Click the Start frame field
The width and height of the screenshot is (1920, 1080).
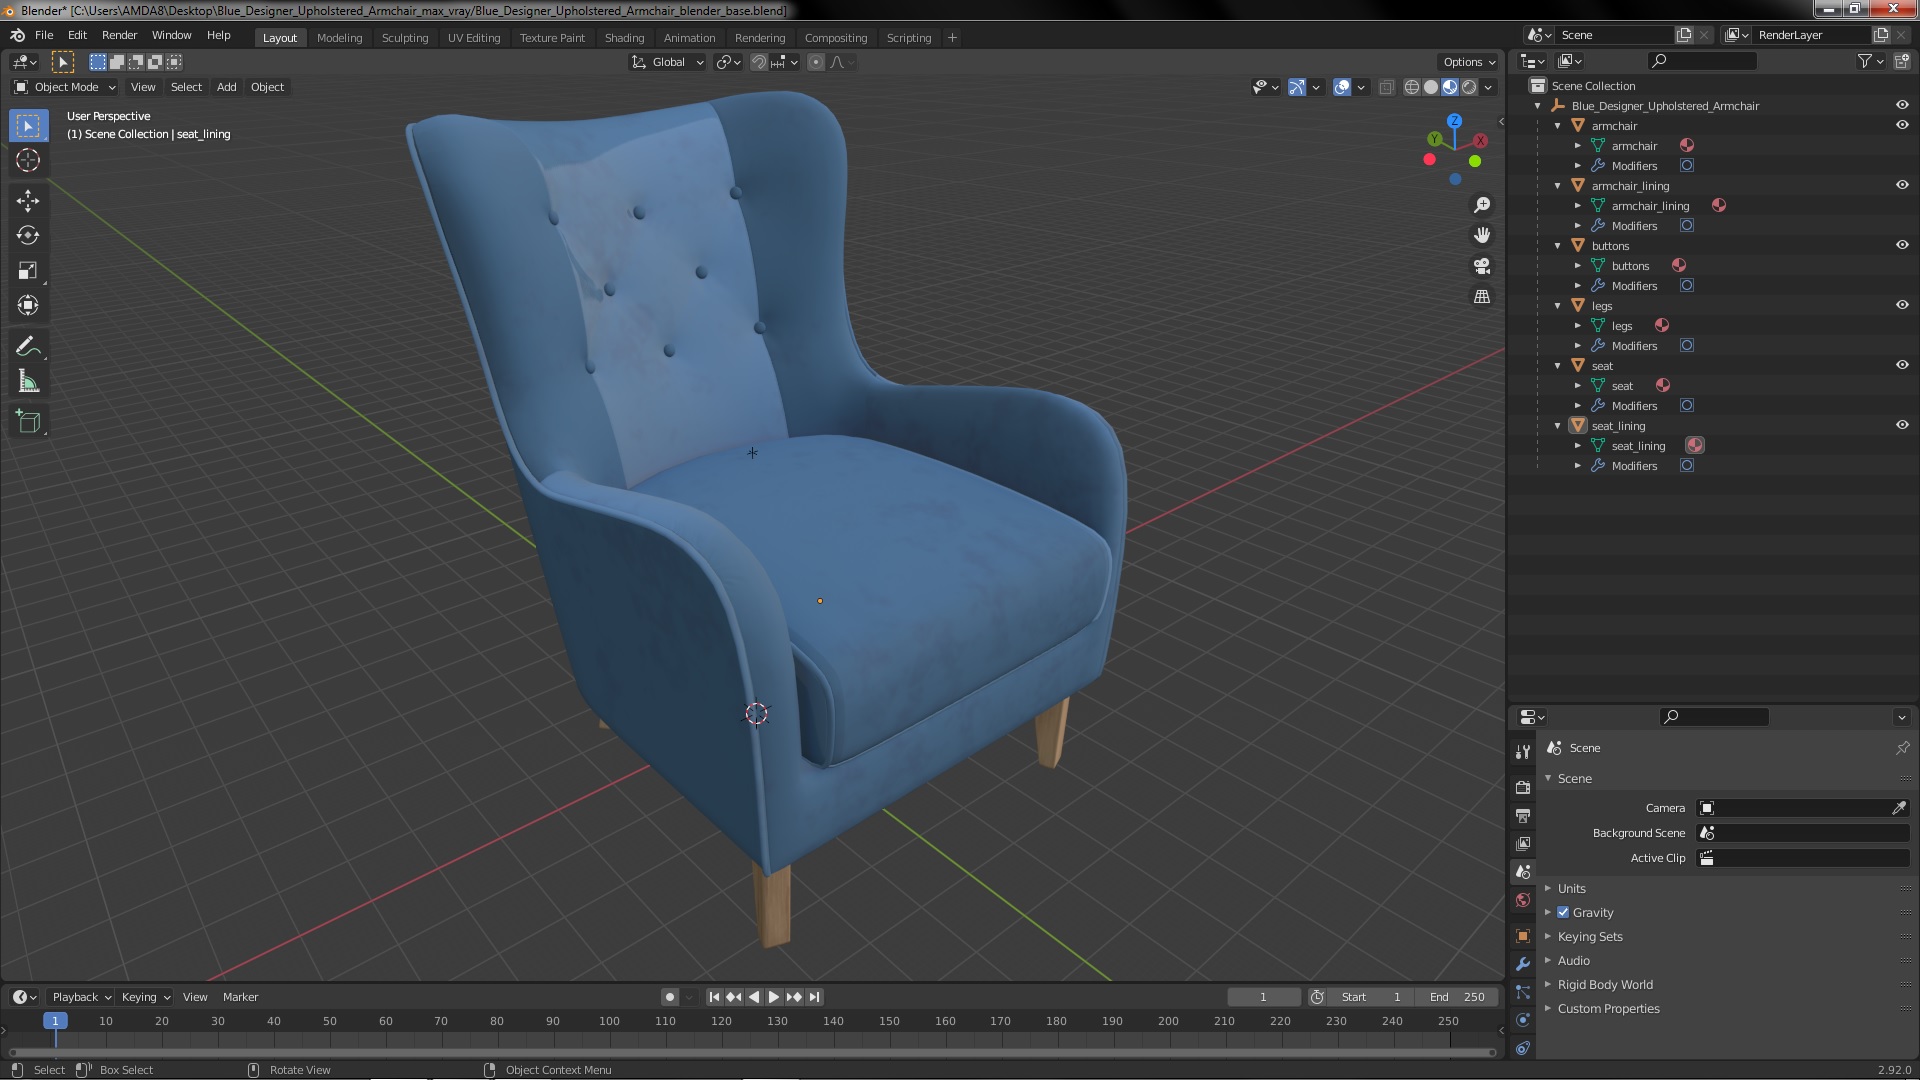point(1371,997)
